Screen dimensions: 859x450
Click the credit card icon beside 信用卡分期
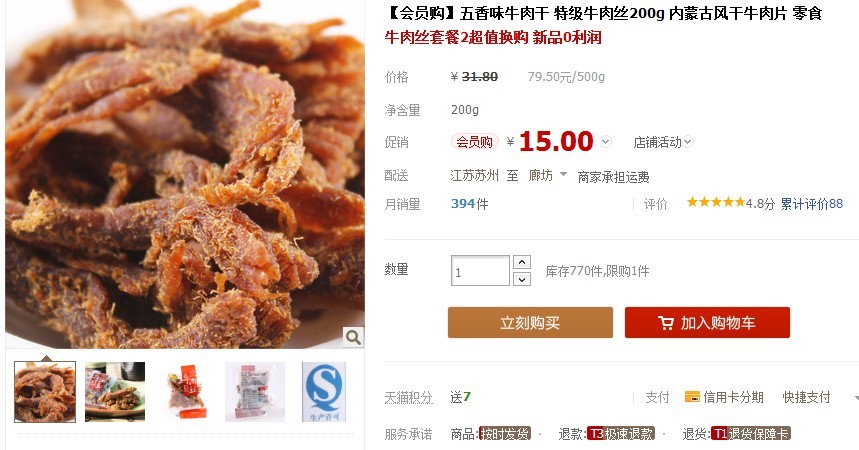pos(692,397)
